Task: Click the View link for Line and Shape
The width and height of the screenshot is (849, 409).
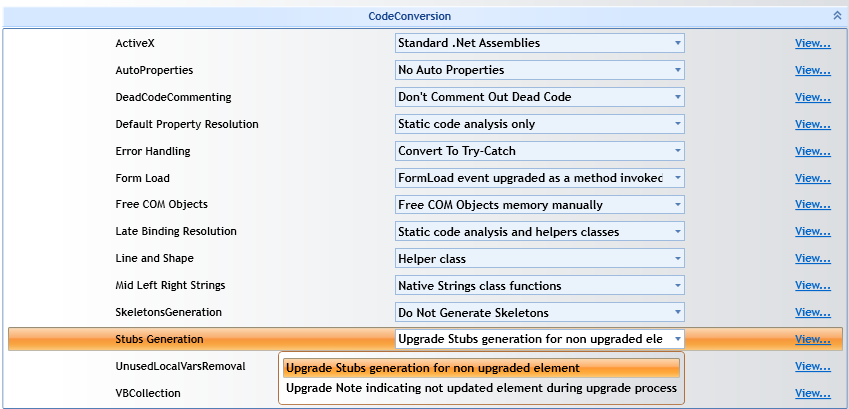Action: (813, 258)
